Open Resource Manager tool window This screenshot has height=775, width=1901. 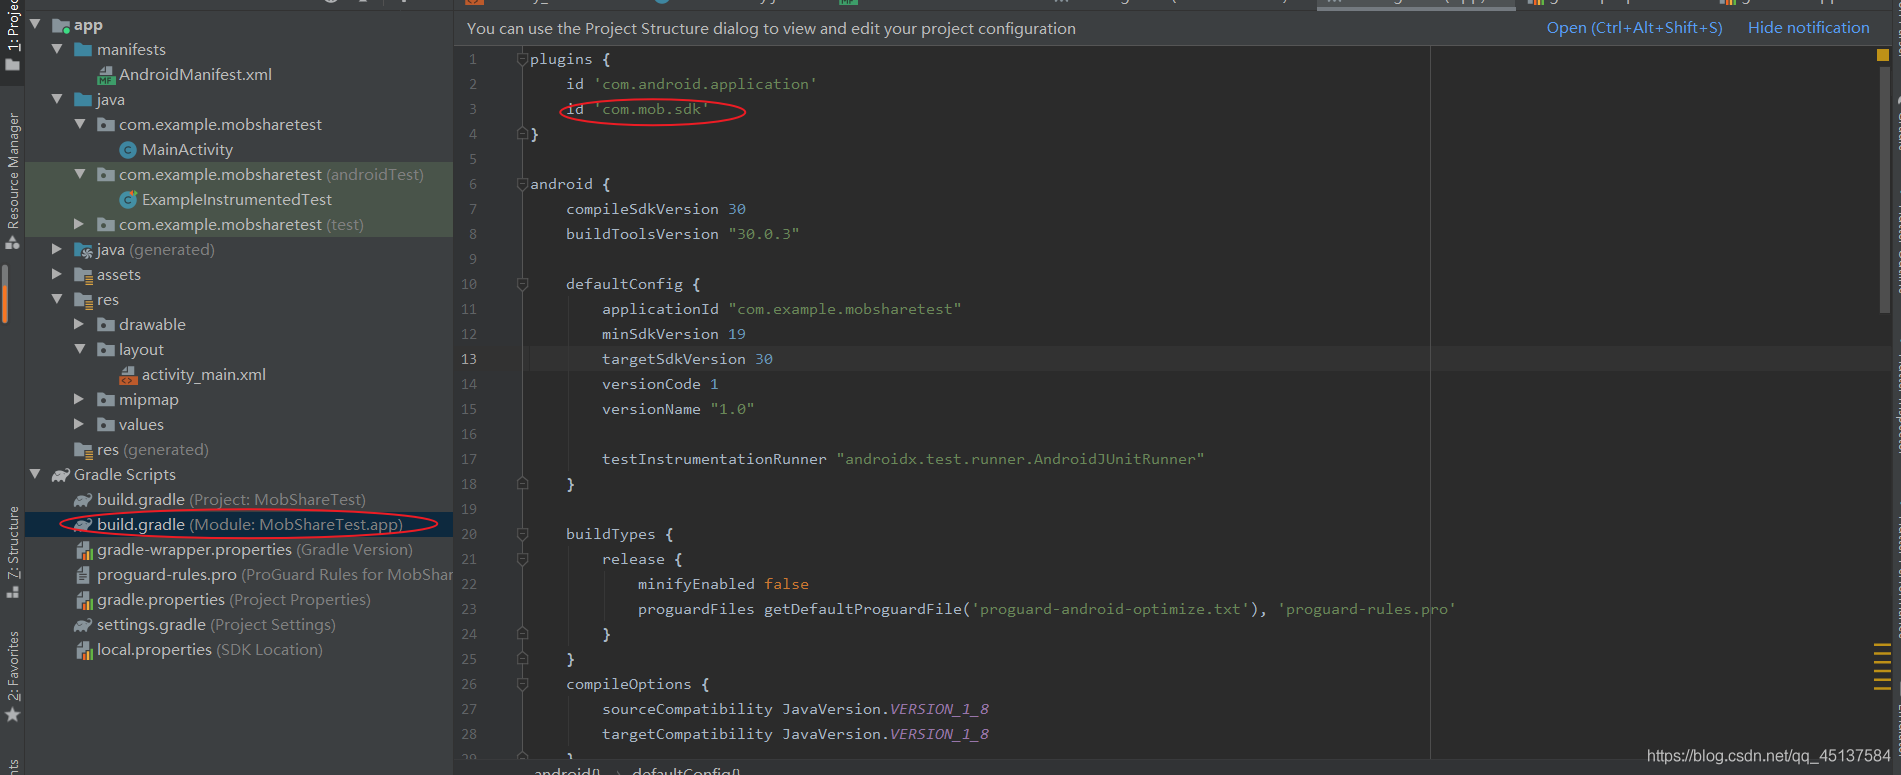click(x=13, y=180)
